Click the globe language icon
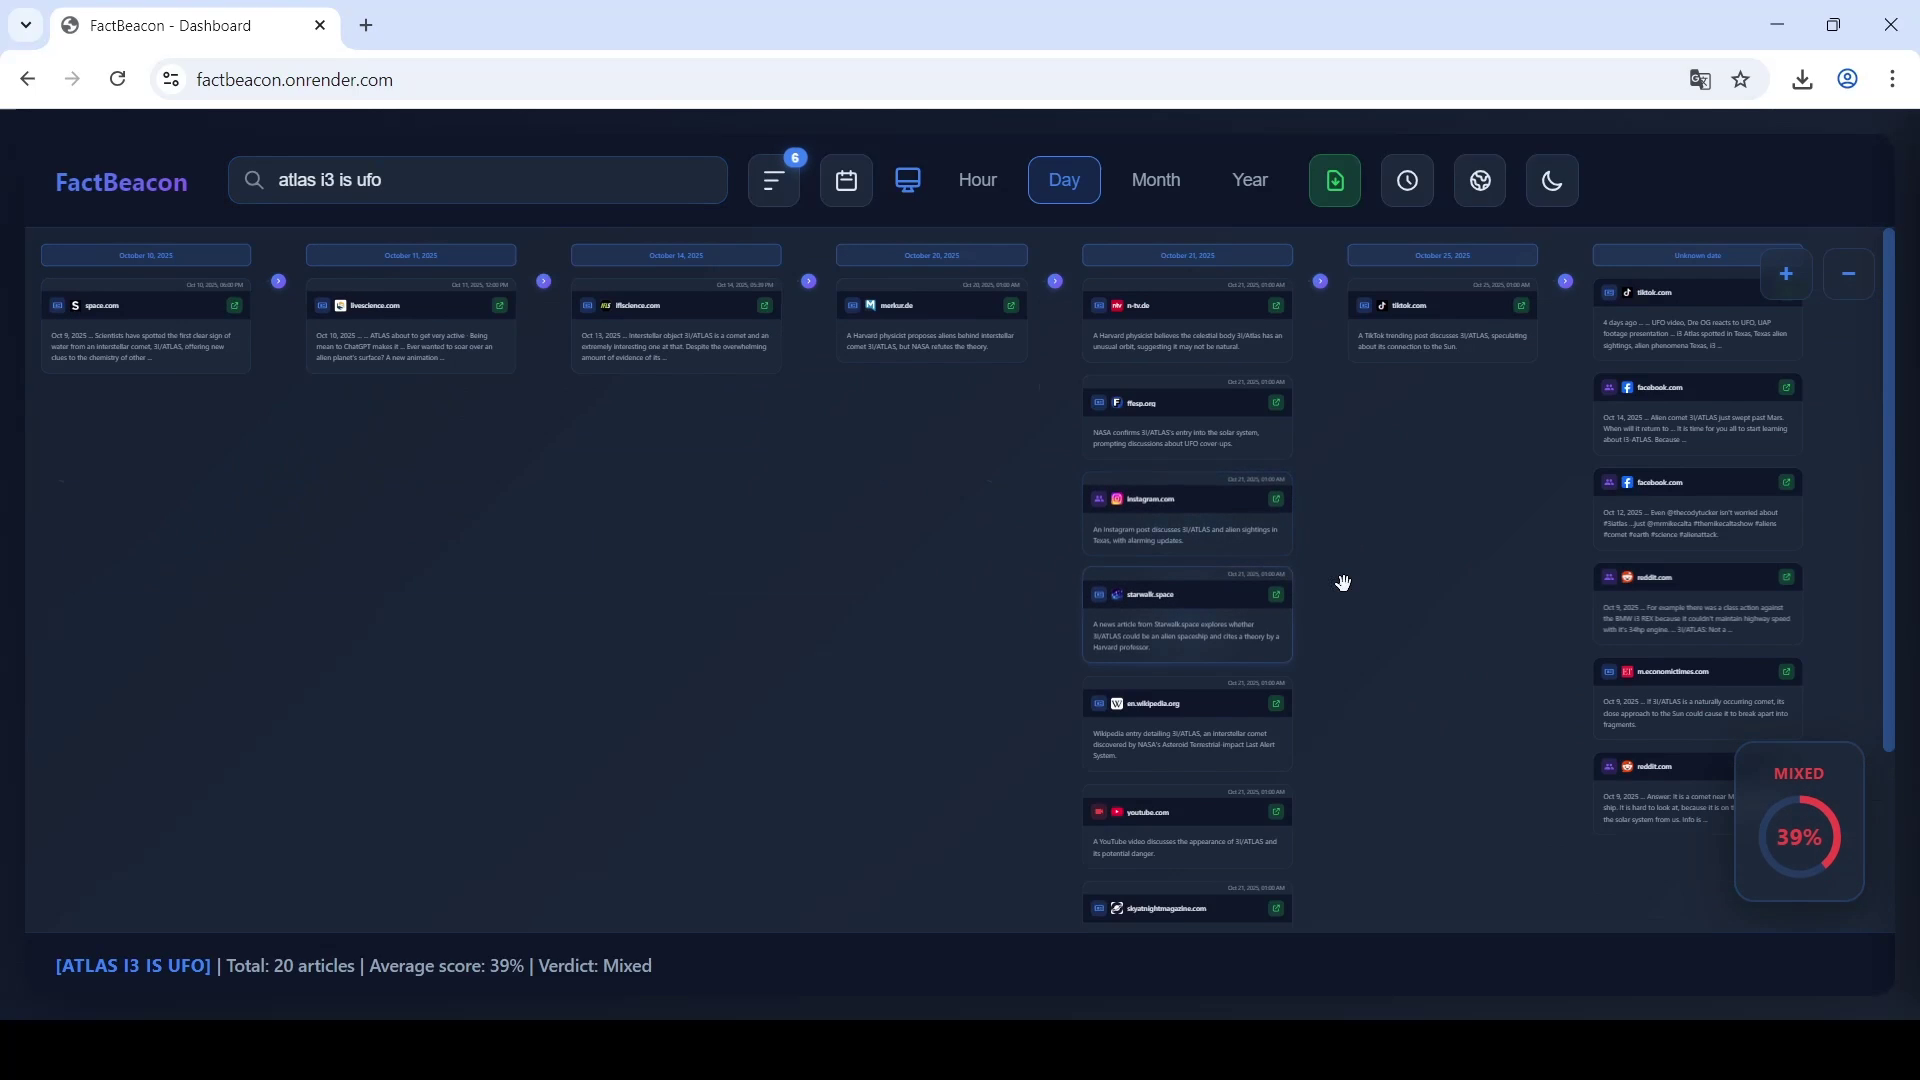The width and height of the screenshot is (1920, 1080). click(x=1480, y=181)
